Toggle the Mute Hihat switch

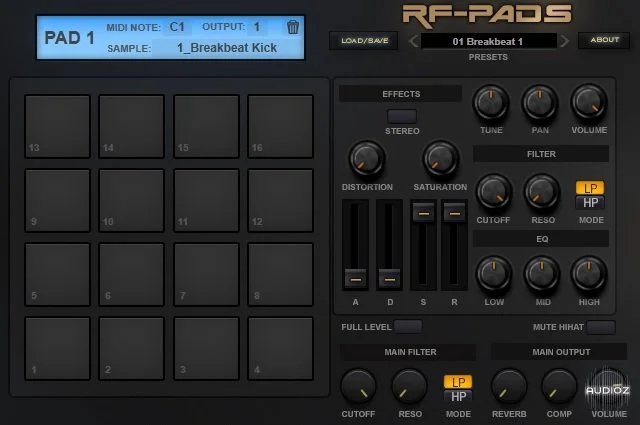(601, 327)
